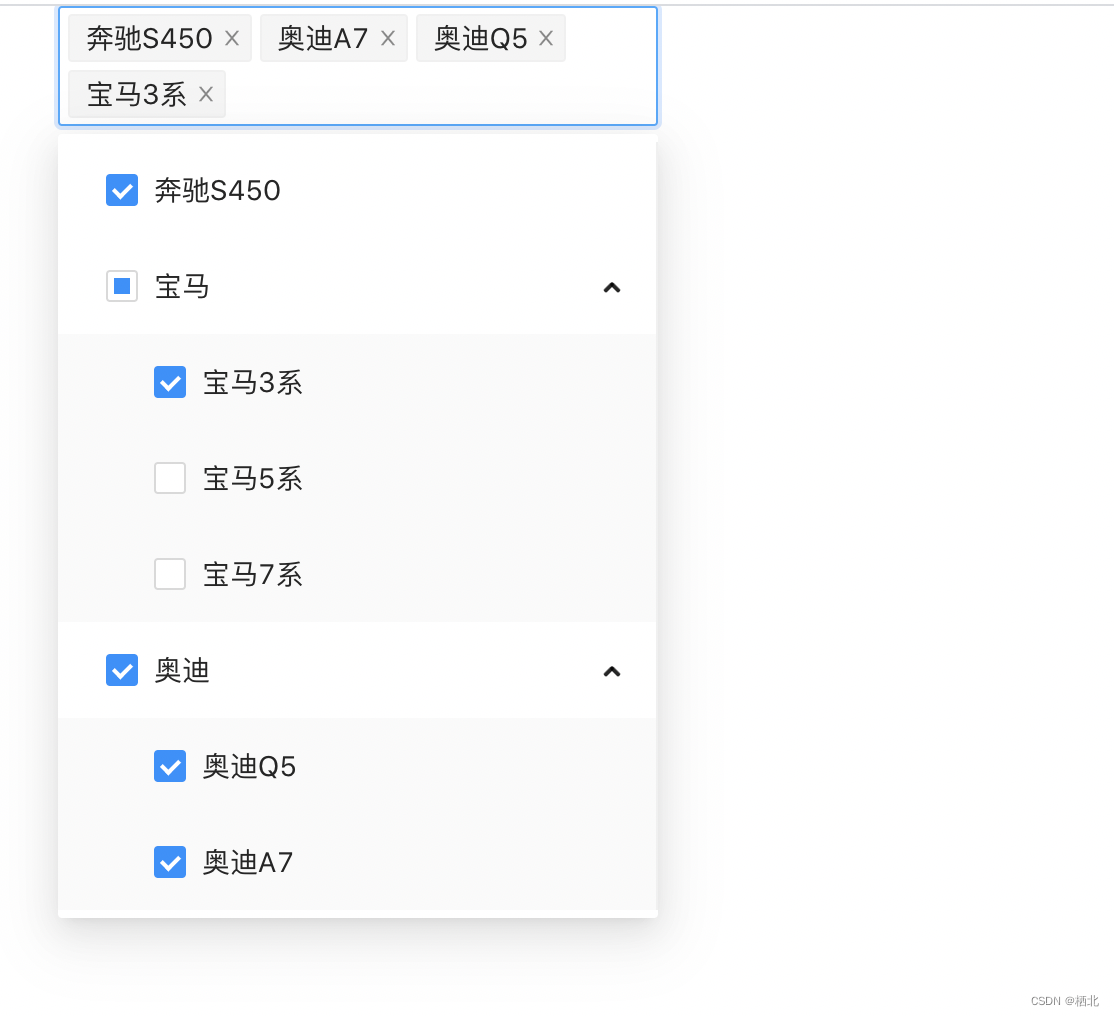Click the 宝马7系 option label

point(253,574)
